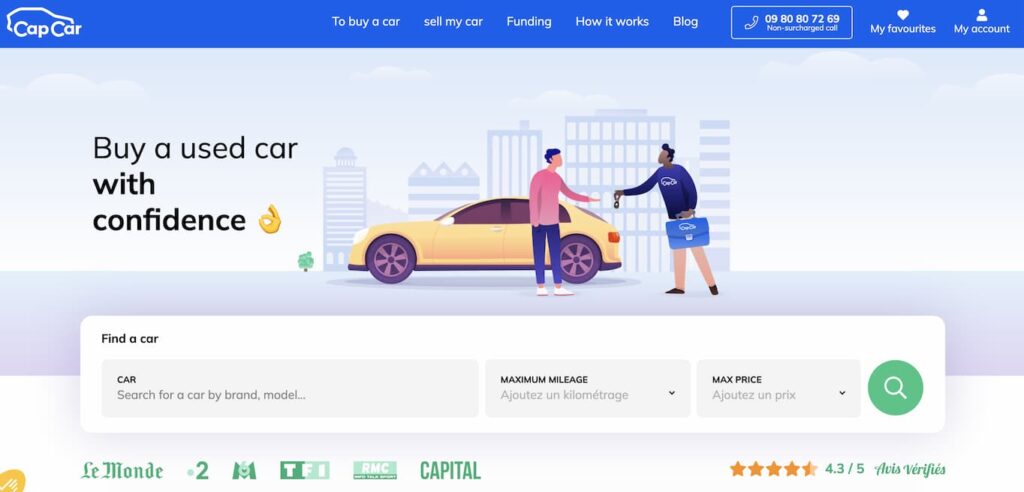Expand the Maximum Mileage dropdown
Image resolution: width=1024 pixels, height=492 pixels.
[x=587, y=388]
